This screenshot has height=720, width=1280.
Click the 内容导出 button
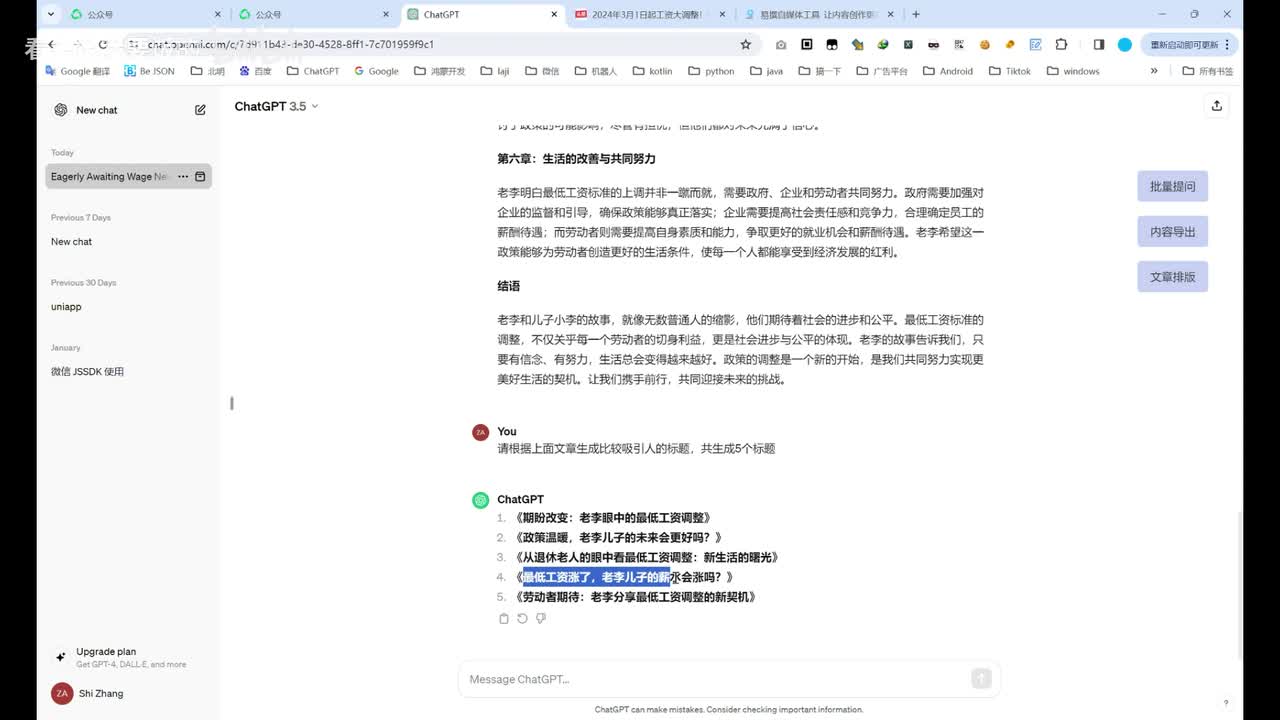(1172, 232)
